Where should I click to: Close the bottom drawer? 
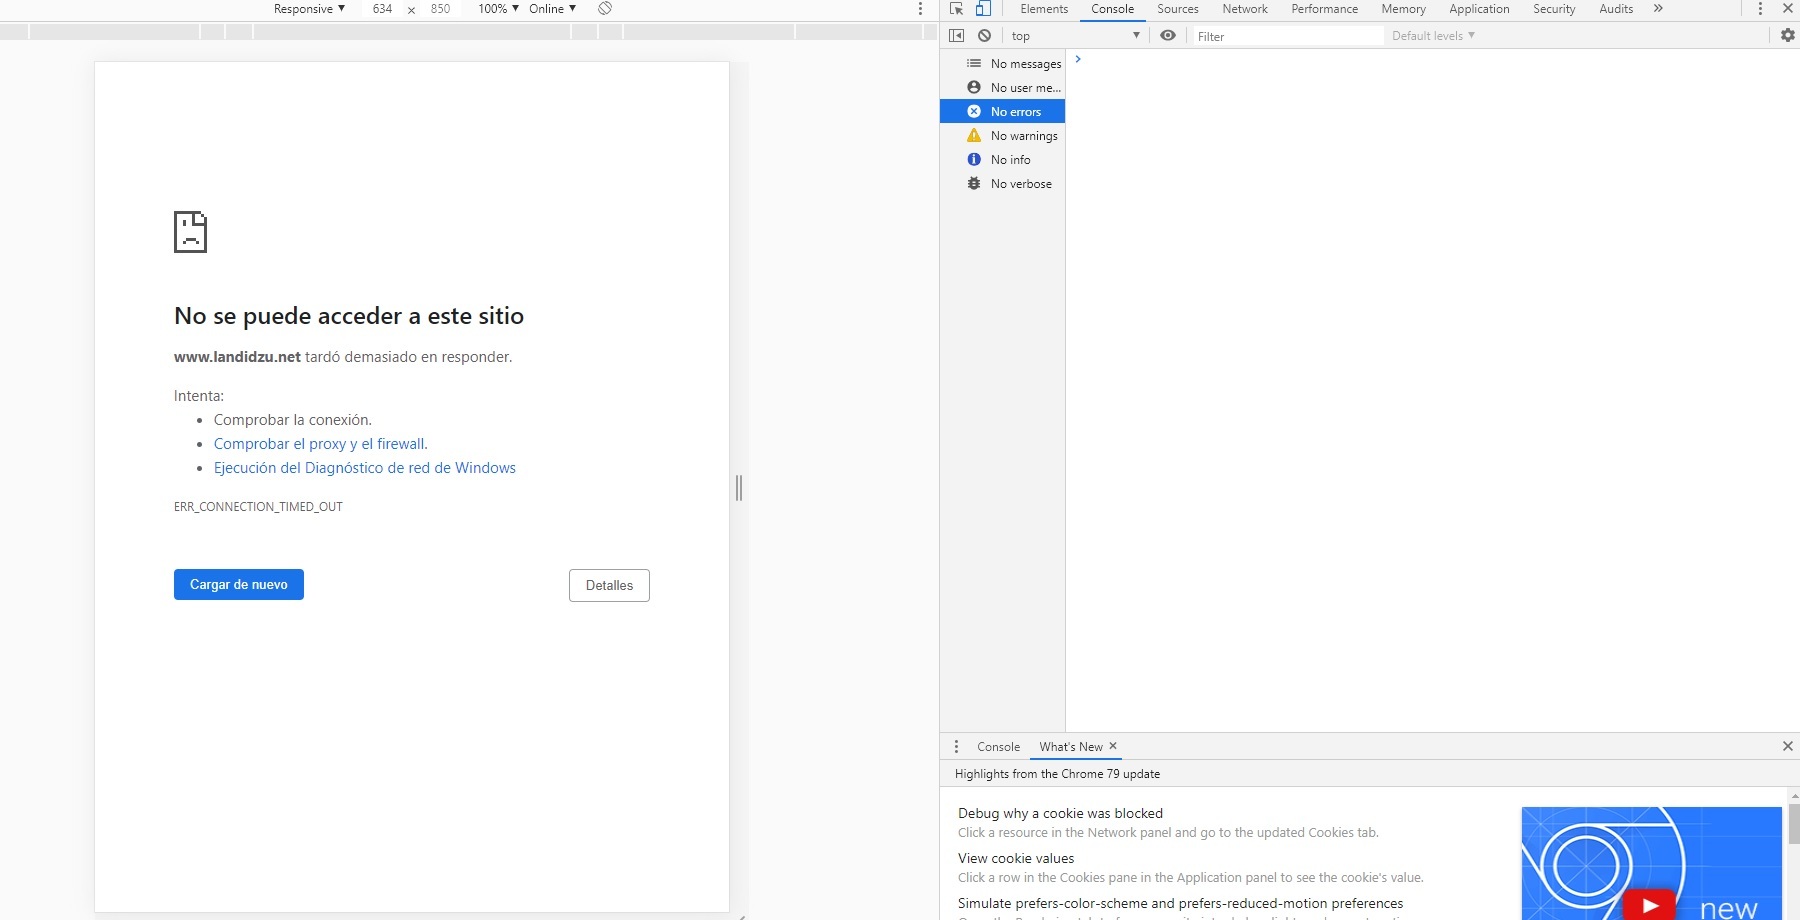click(x=1788, y=746)
